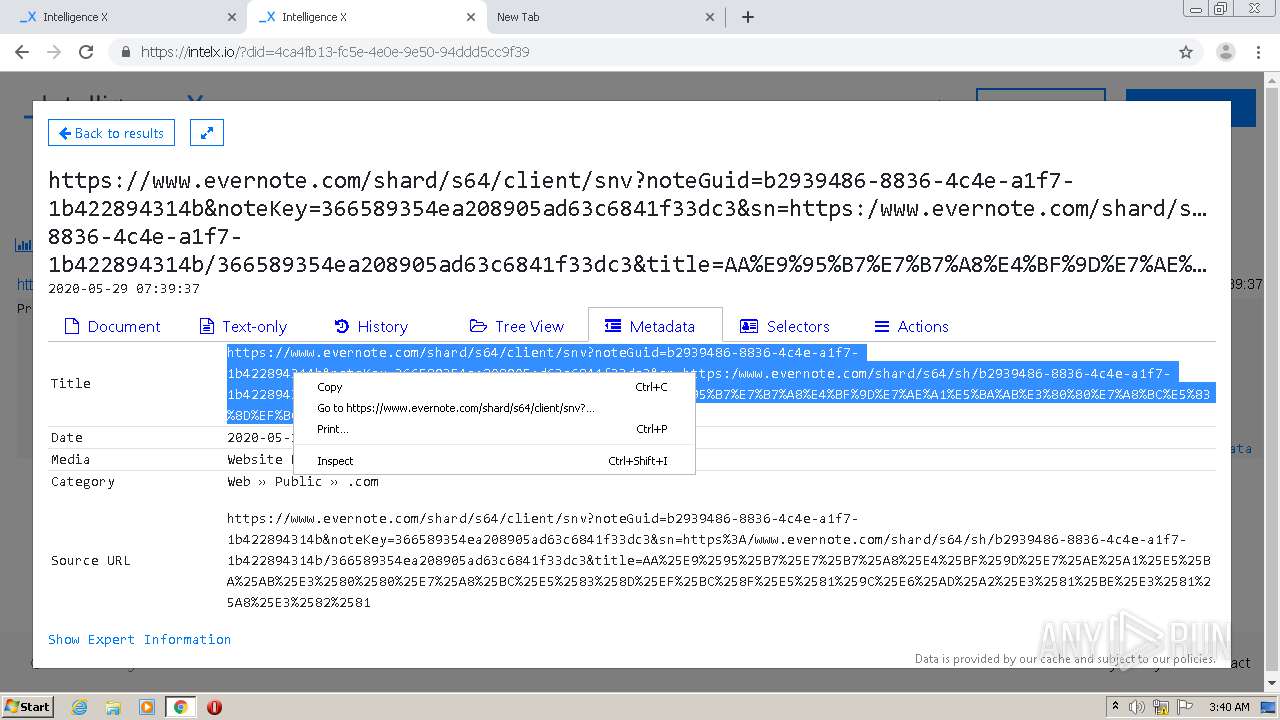1280x720 pixels.
Task: Bookmark page with the star icon
Action: 1186,52
